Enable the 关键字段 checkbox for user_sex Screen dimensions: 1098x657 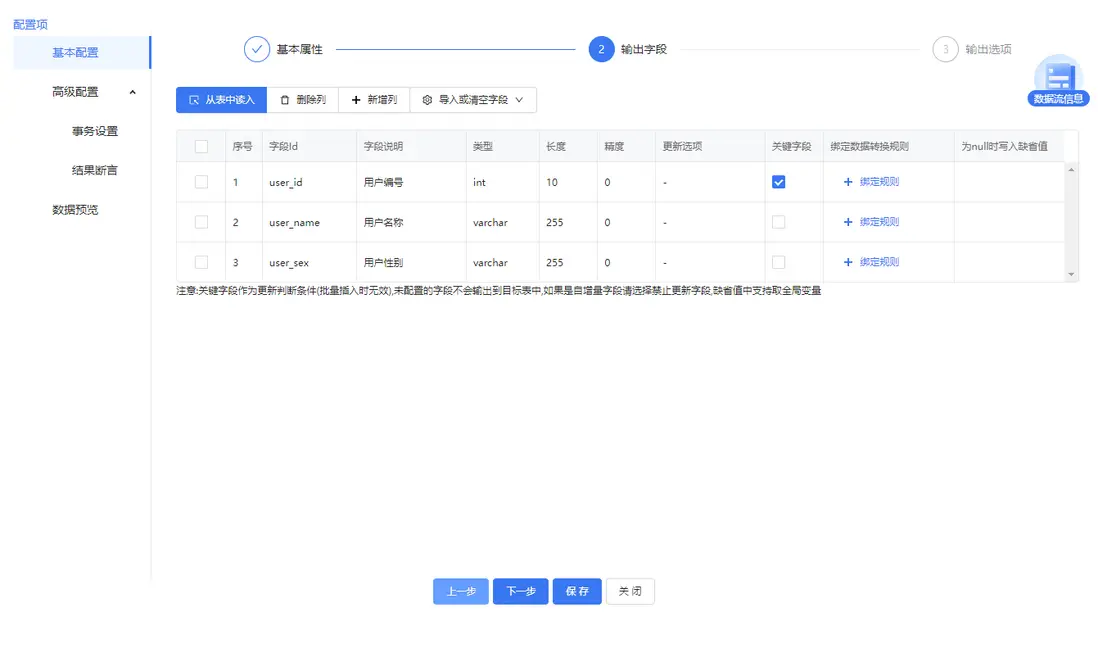click(779, 261)
